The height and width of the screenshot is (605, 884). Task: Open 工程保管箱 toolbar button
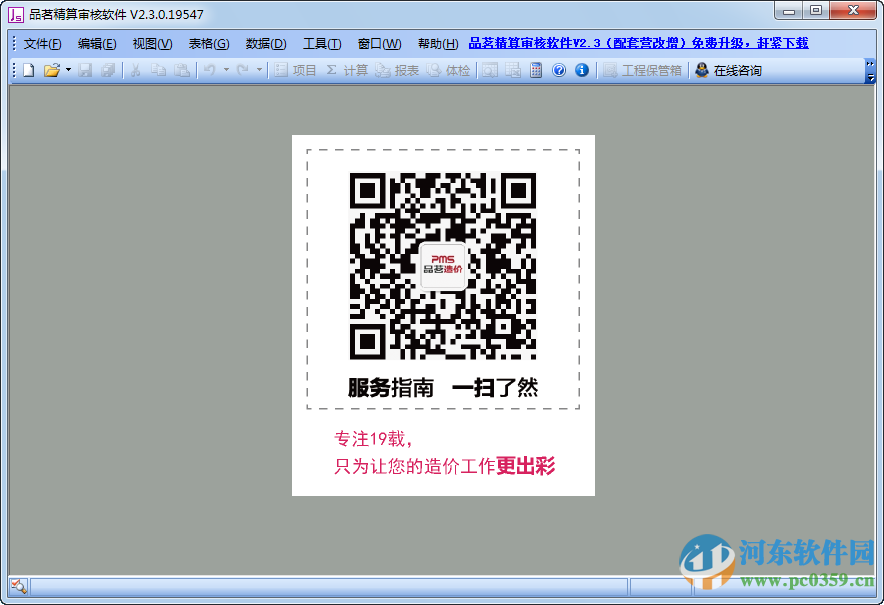(x=643, y=70)
